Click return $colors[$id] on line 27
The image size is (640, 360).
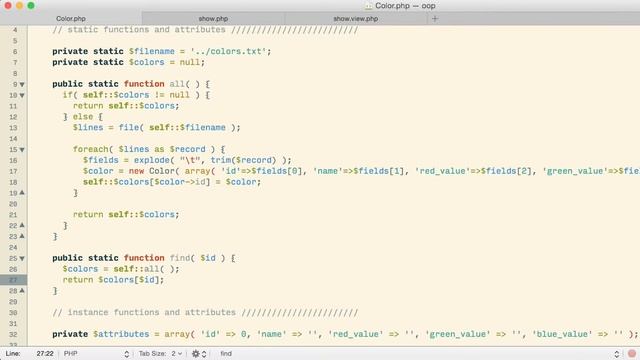(113, 280)
